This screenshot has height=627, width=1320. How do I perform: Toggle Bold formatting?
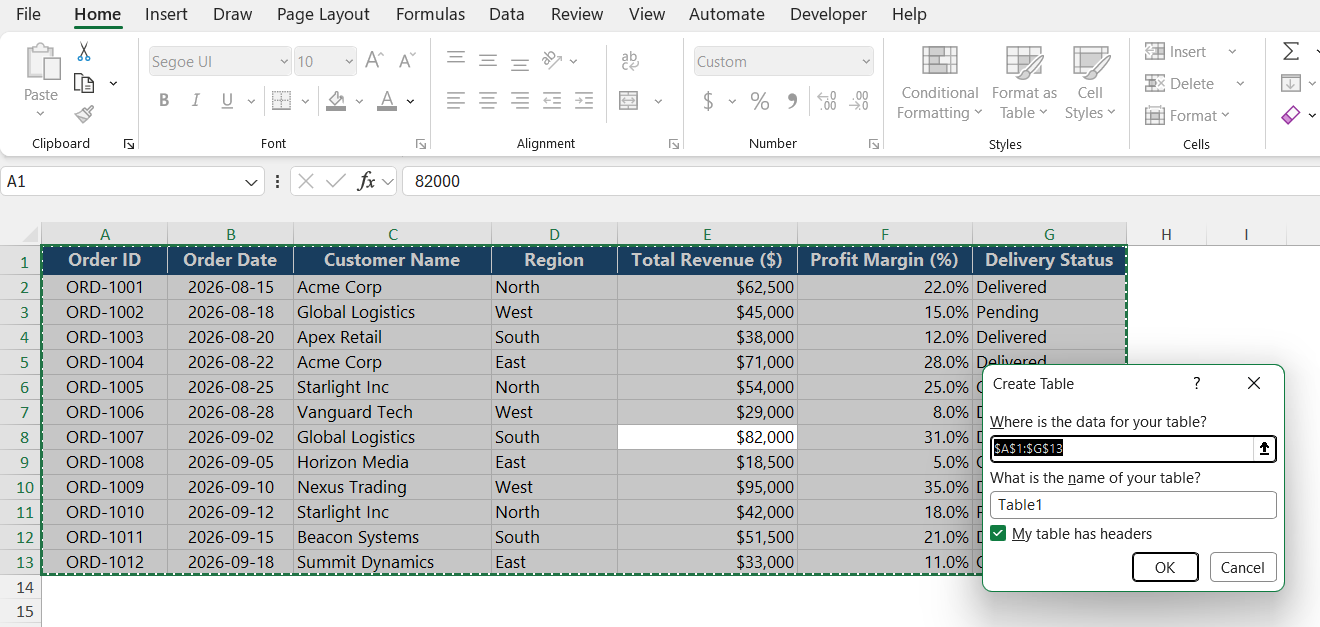164,100
